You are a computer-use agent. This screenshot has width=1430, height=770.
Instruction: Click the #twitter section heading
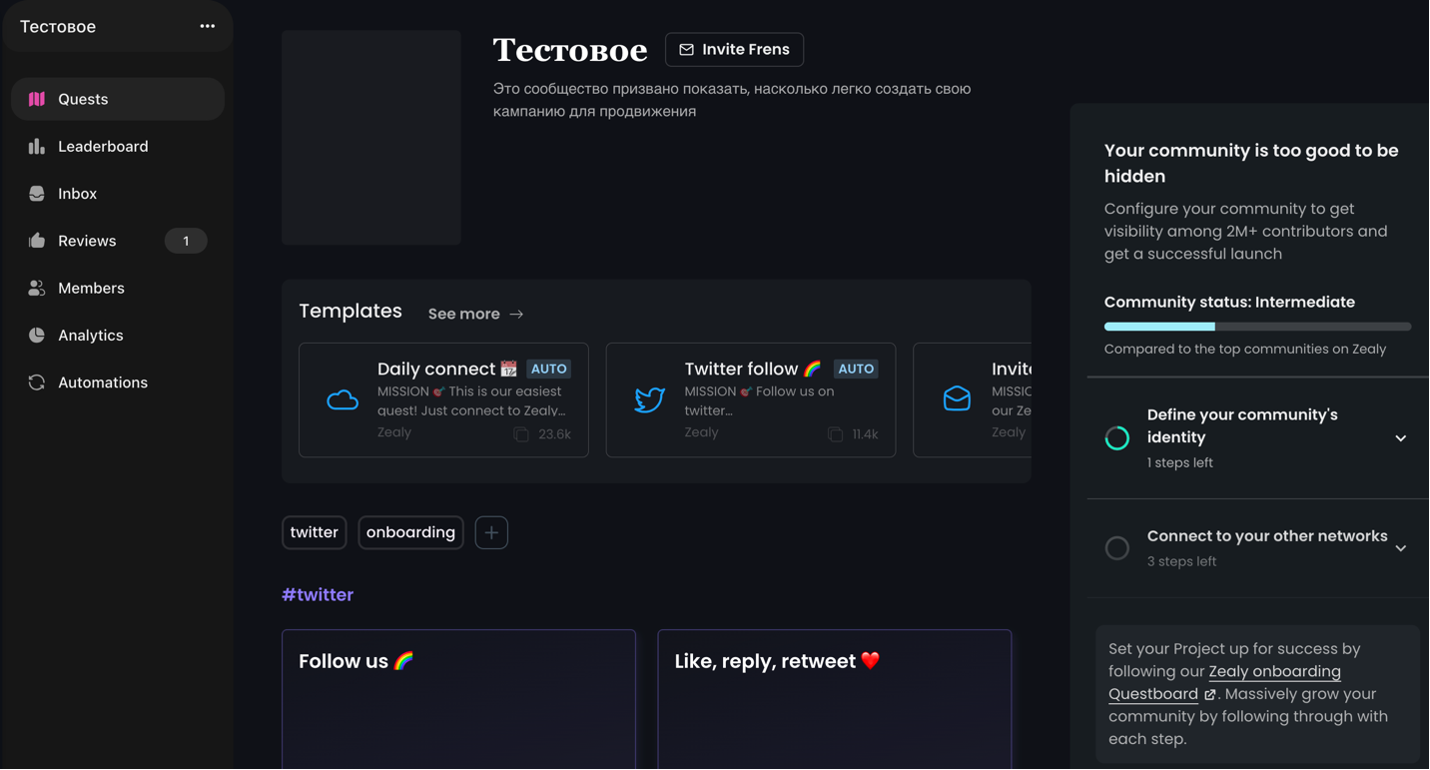coord(318,595)
